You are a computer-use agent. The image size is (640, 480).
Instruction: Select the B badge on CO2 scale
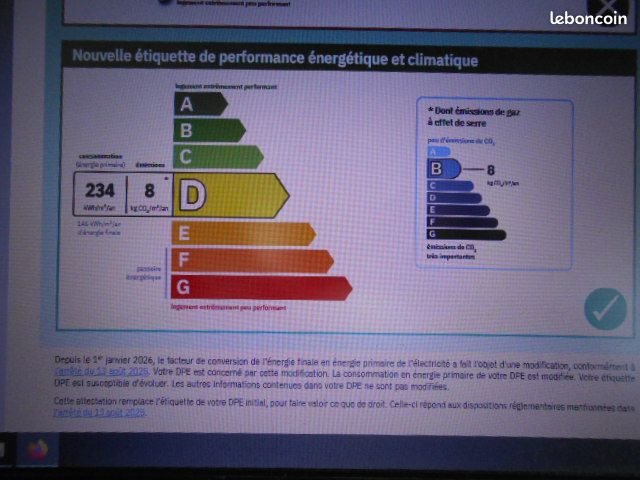(444, 169)
